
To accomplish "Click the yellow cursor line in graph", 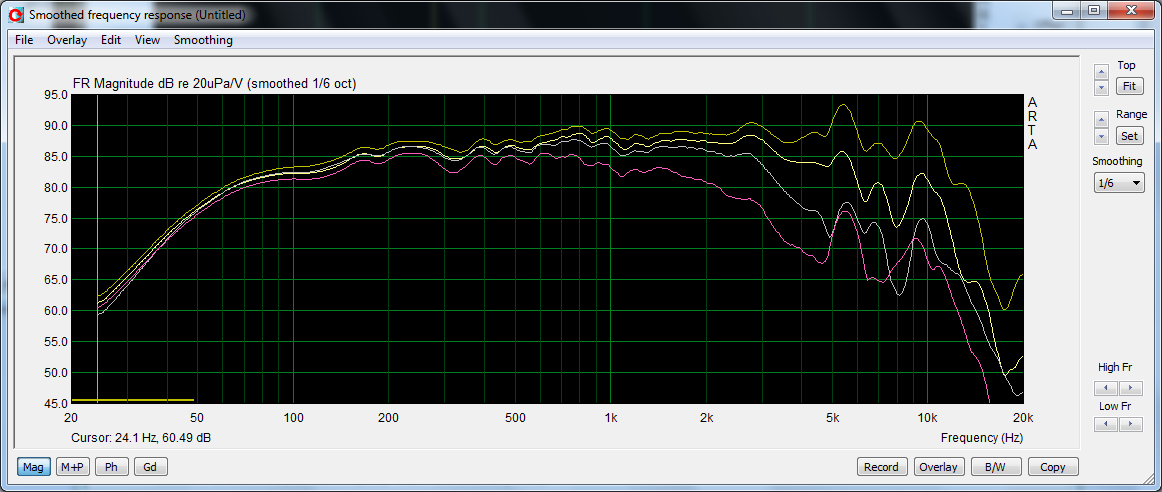I will [x=98, y=248].
